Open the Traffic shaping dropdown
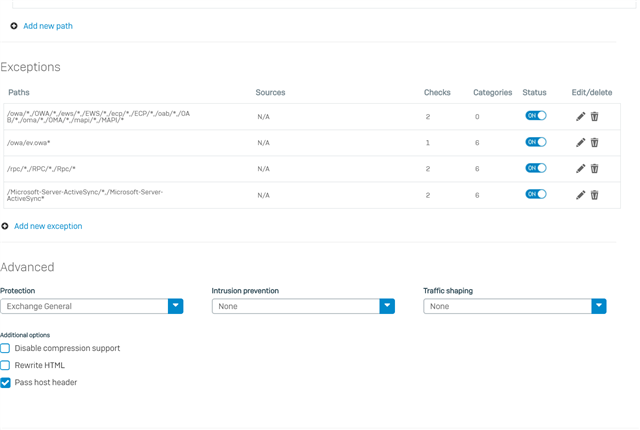This screenshot has height=430, width=640. click(515, 306)
